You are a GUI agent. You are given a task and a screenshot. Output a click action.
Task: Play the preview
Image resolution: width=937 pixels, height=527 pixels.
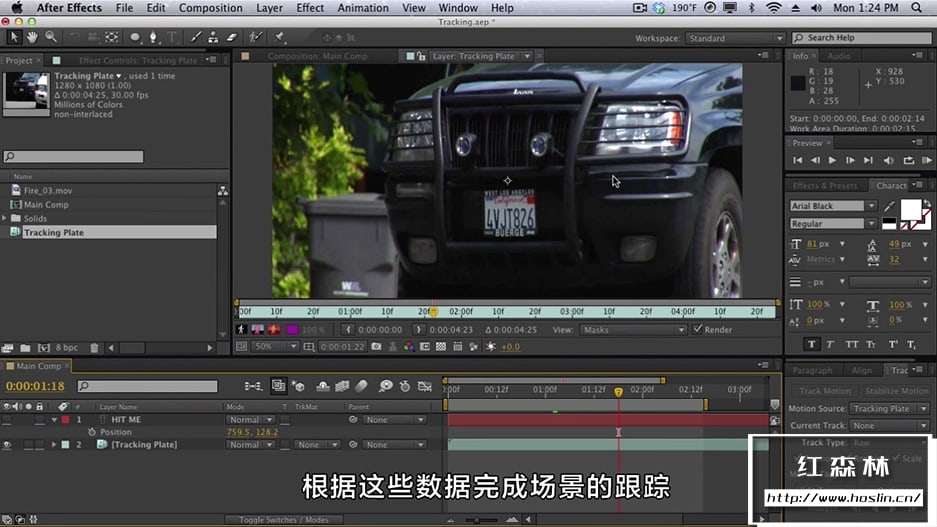832,160
